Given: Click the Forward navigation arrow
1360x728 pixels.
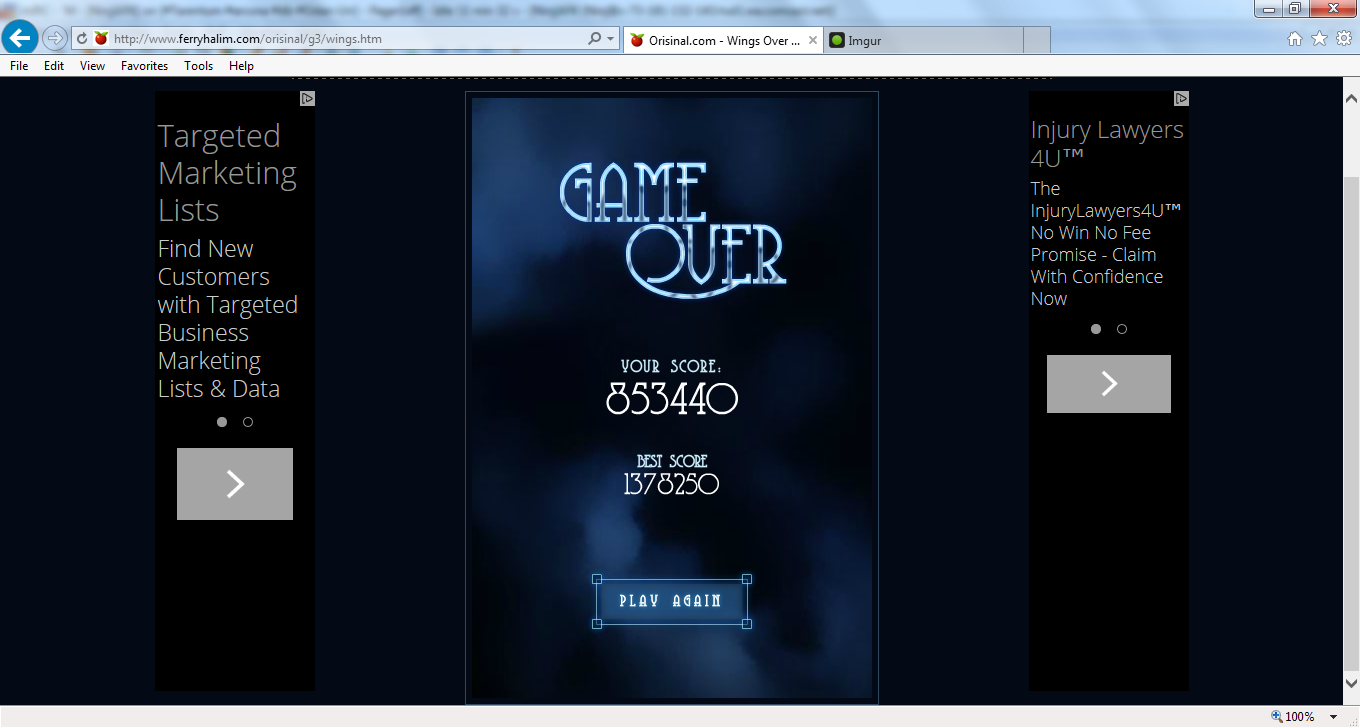Looking at the screenshot, I should (x=54, y=39).
